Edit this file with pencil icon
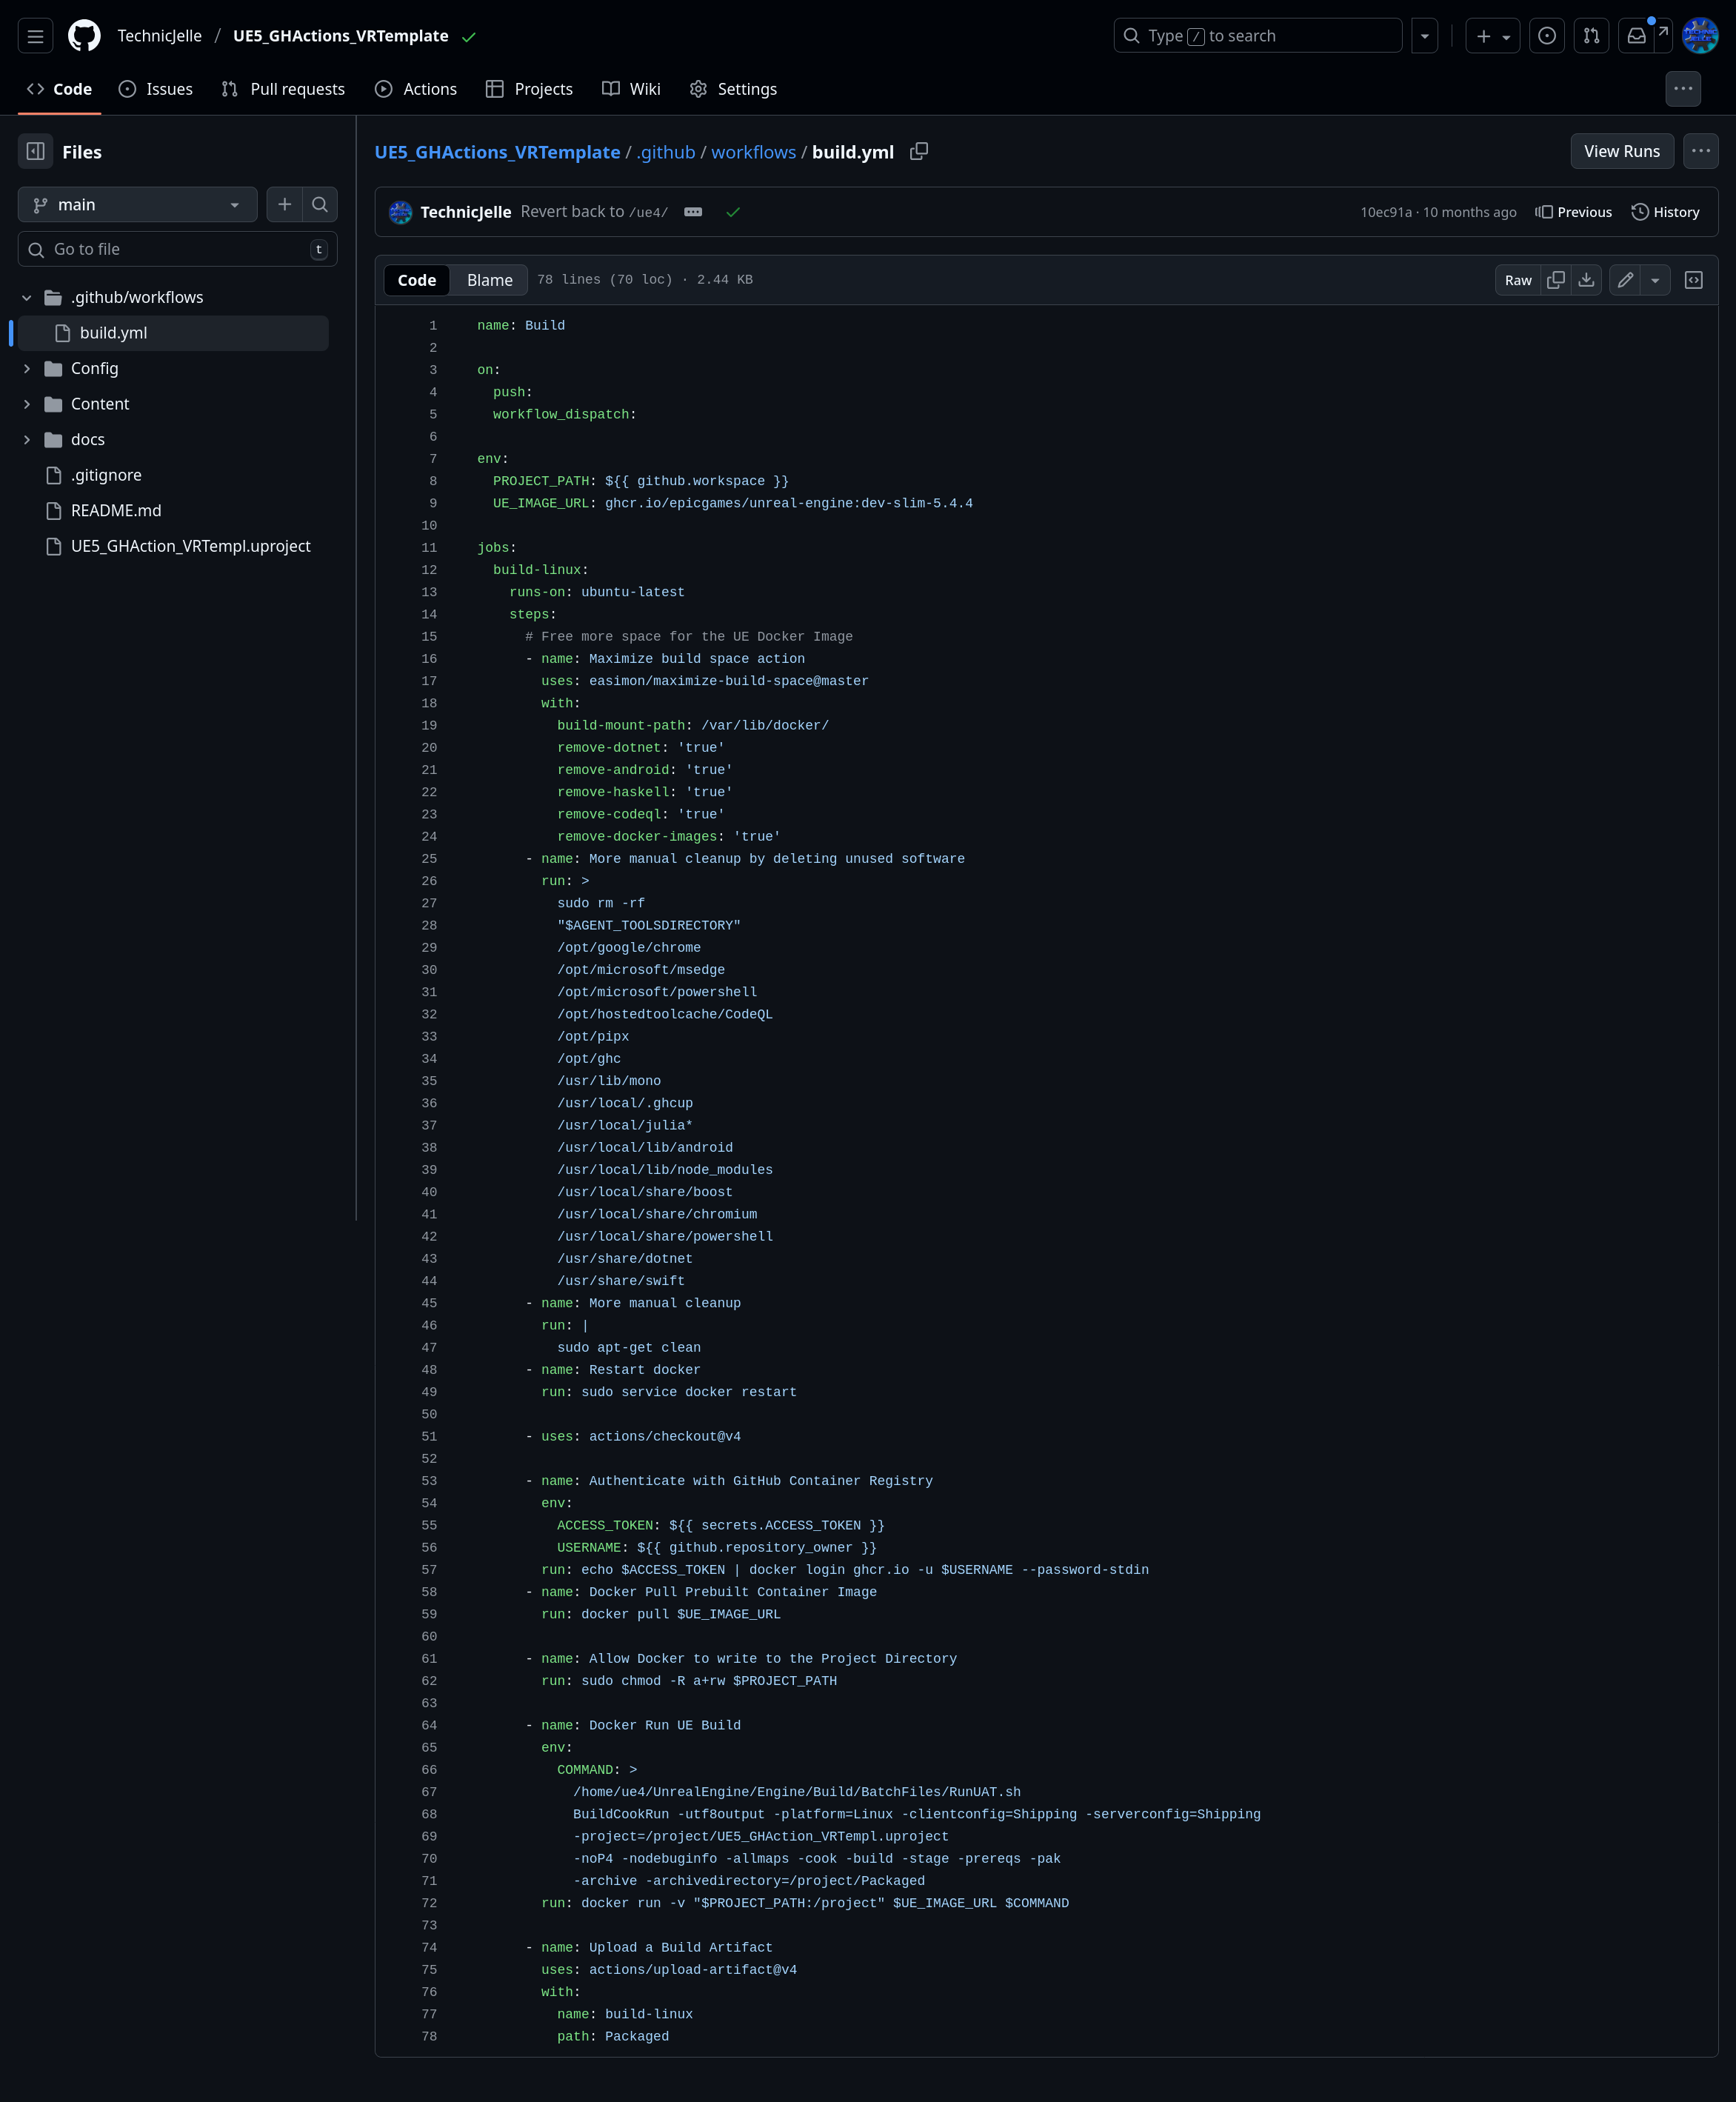Viewport: 1736px width, 2102px height. [1625, 280]
